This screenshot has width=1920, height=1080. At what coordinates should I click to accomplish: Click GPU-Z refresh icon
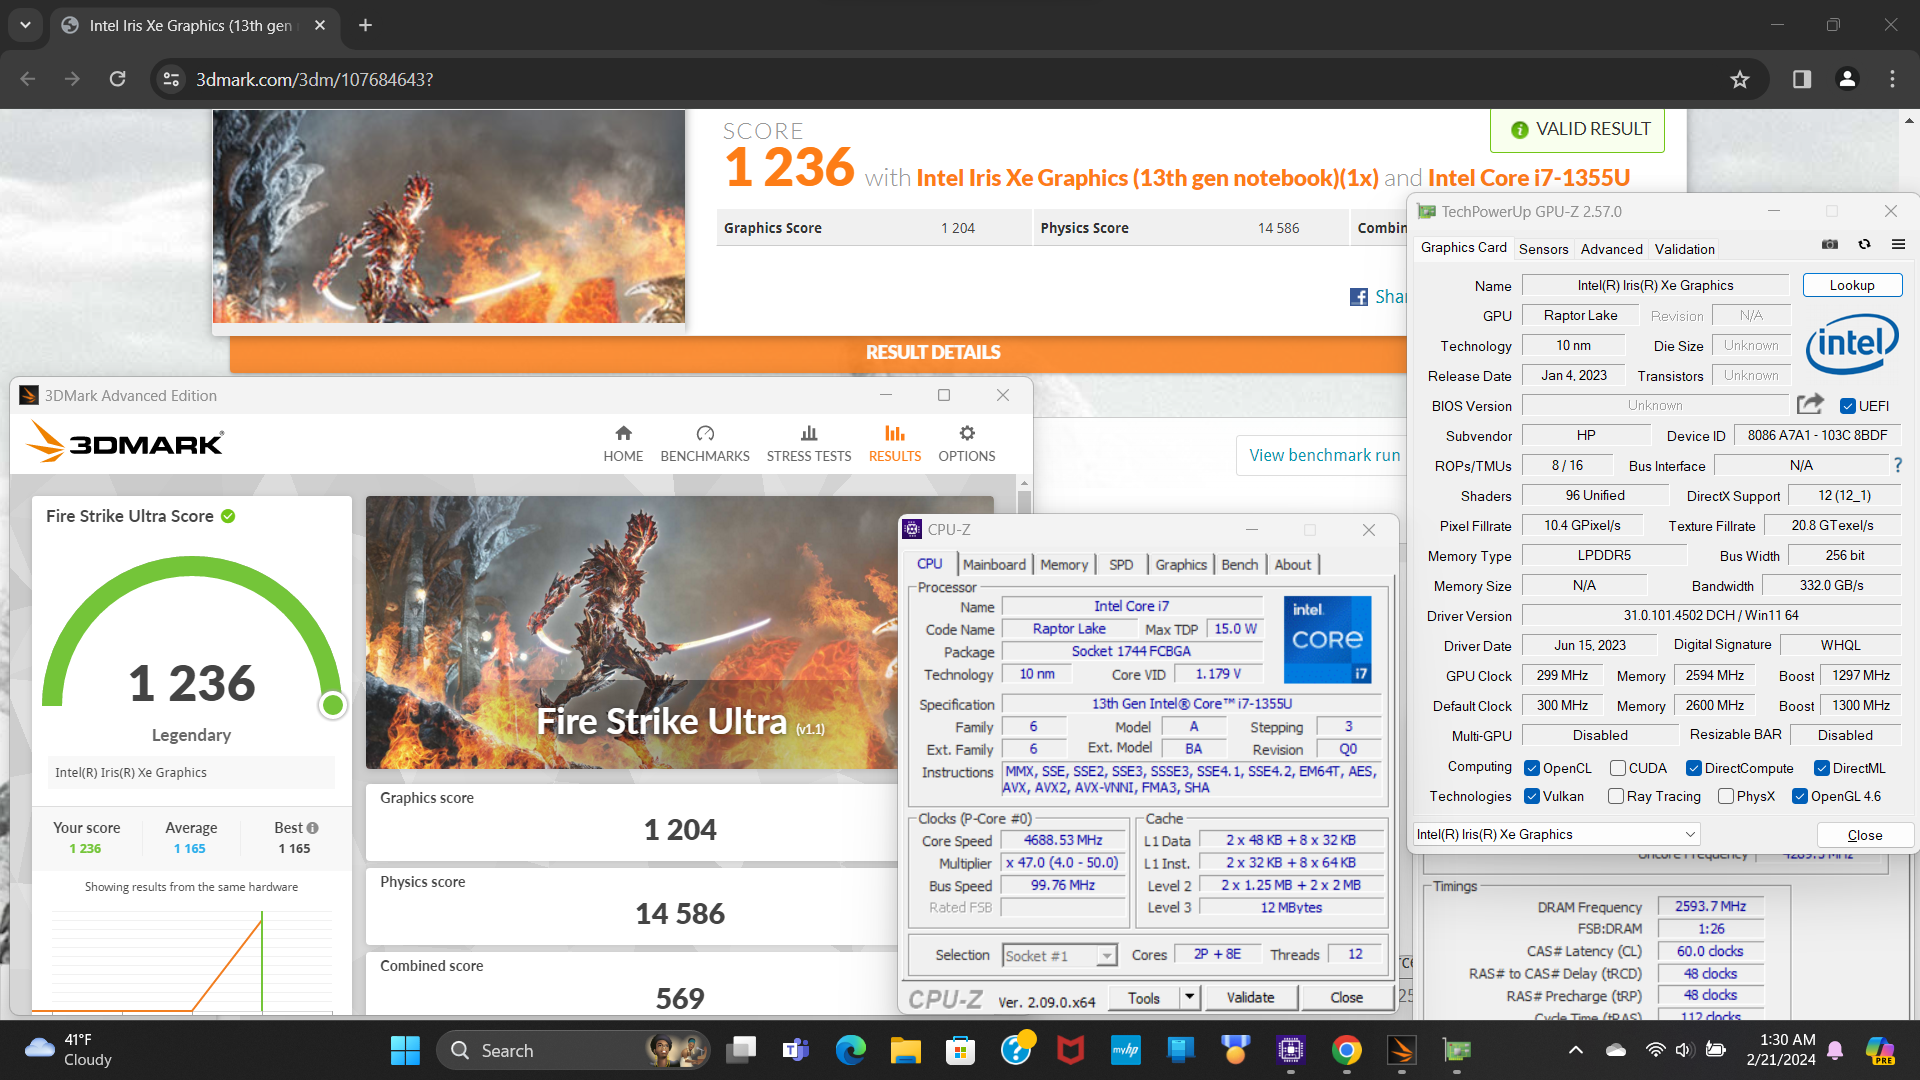click(1864, 245)
